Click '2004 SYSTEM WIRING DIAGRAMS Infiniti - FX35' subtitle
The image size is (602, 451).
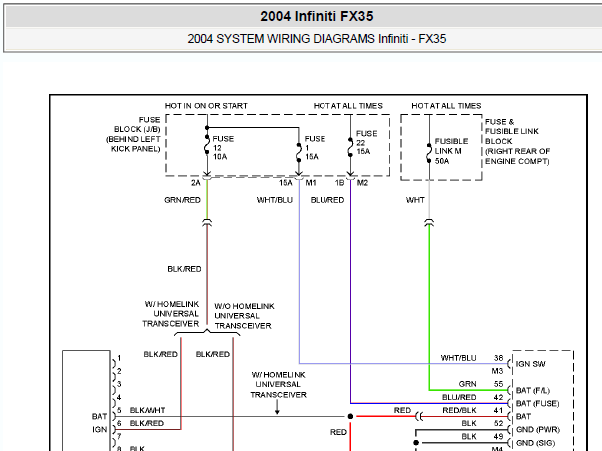(316, 39)
